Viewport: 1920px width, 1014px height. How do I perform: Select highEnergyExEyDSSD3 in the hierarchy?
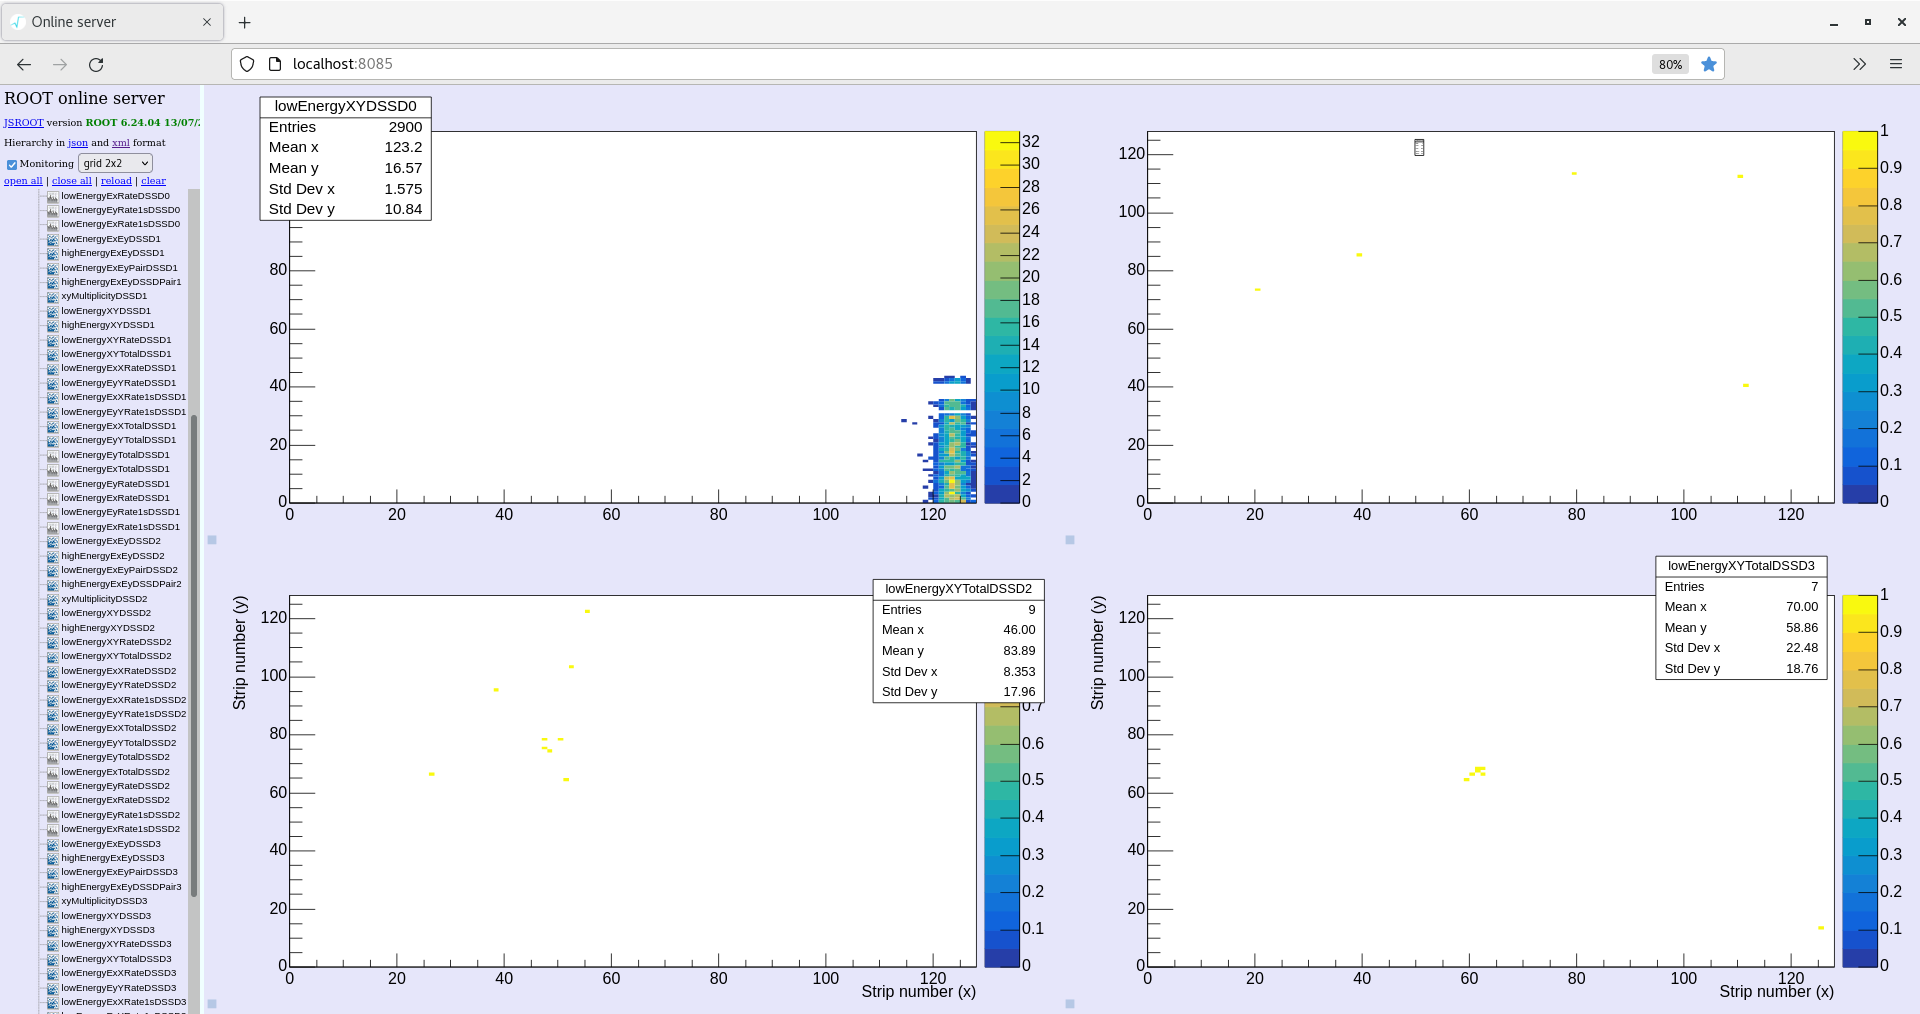[112, 858]
